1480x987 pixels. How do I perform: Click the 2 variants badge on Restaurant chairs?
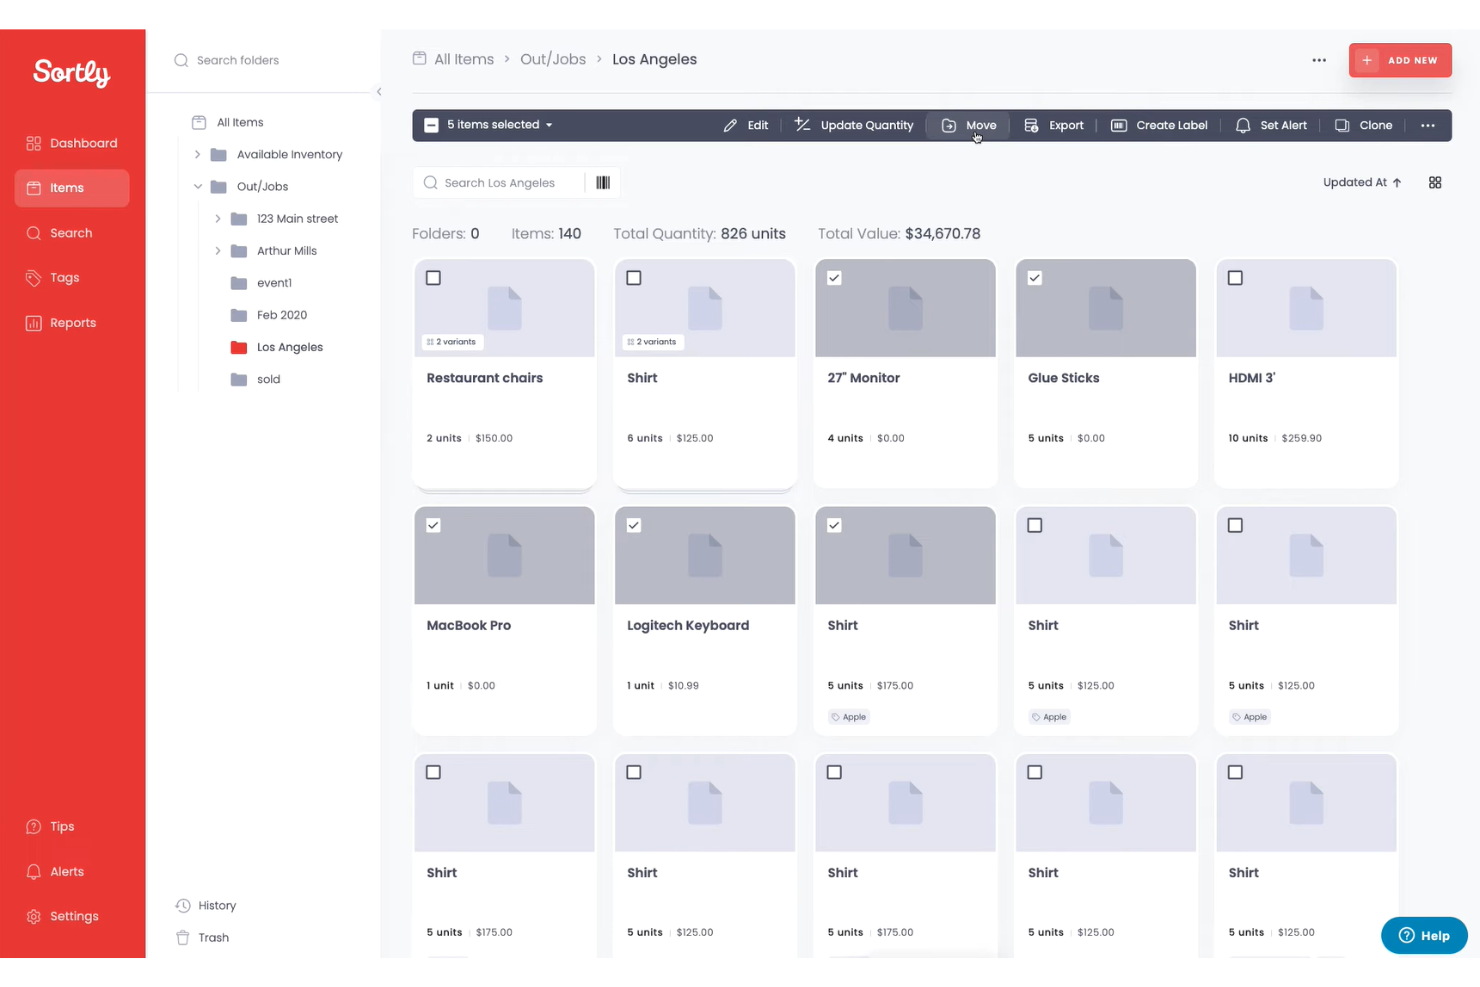click(x=452, y=342)
